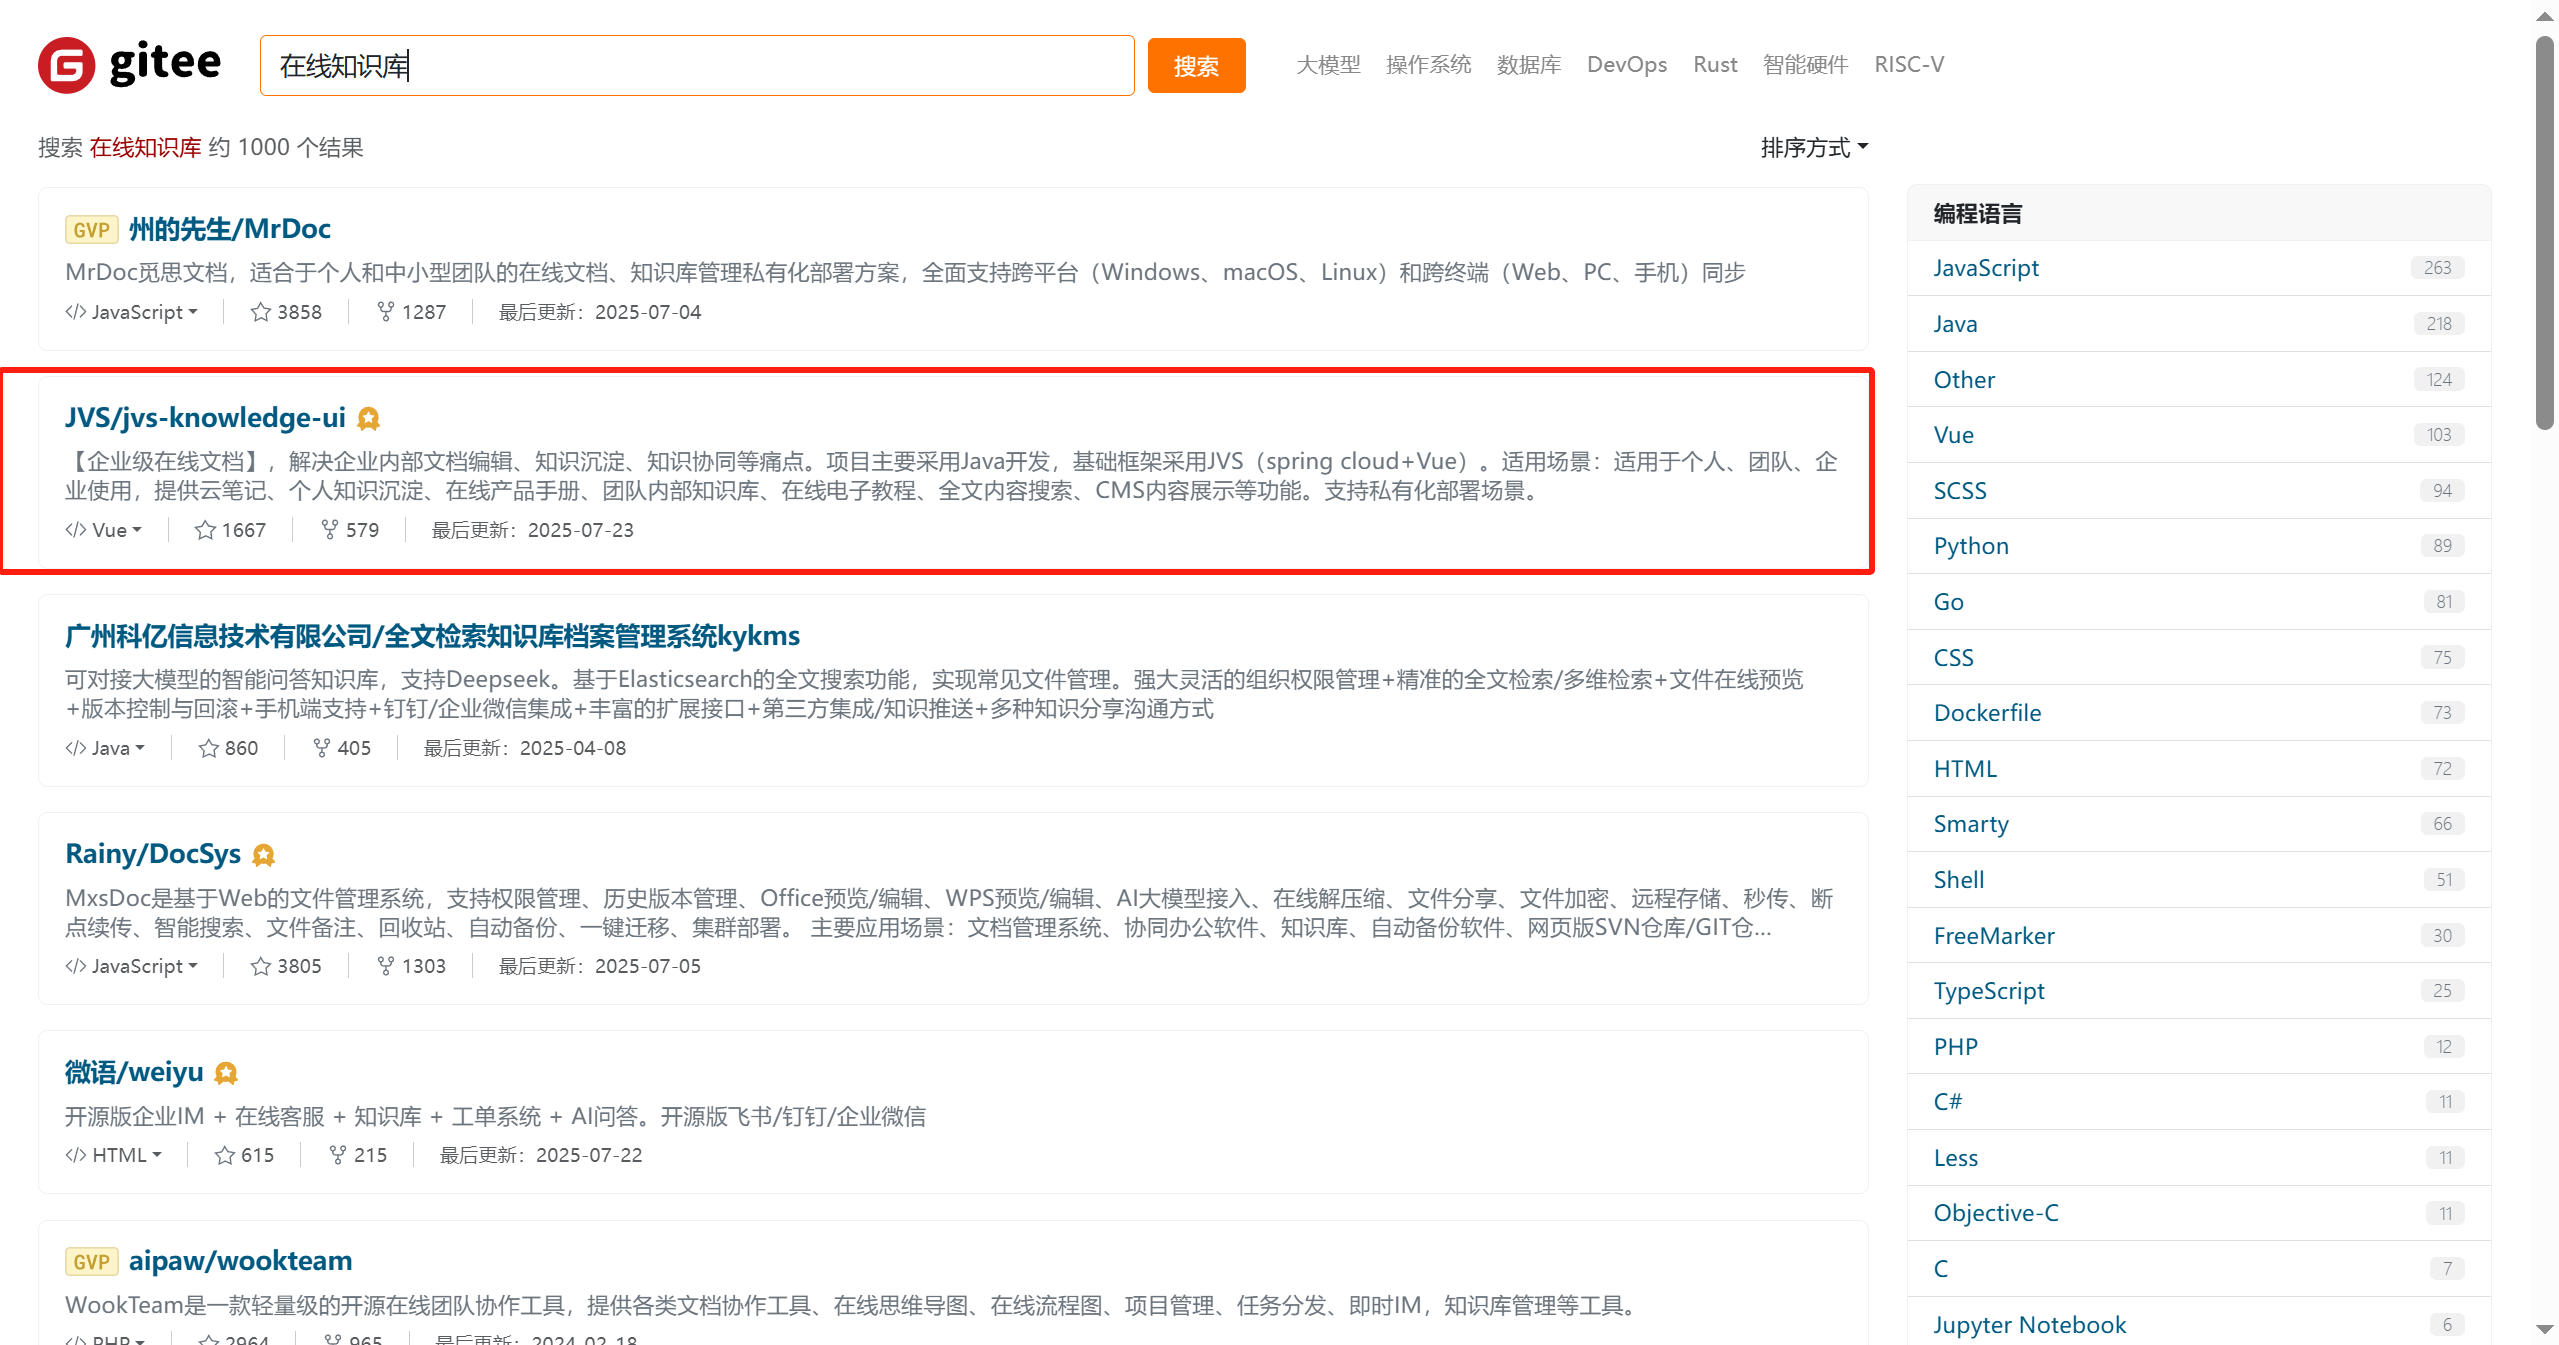Open the aipaw/wookteam repository
Screen dimensions: 2559x1345
(x=240, y=1261)
